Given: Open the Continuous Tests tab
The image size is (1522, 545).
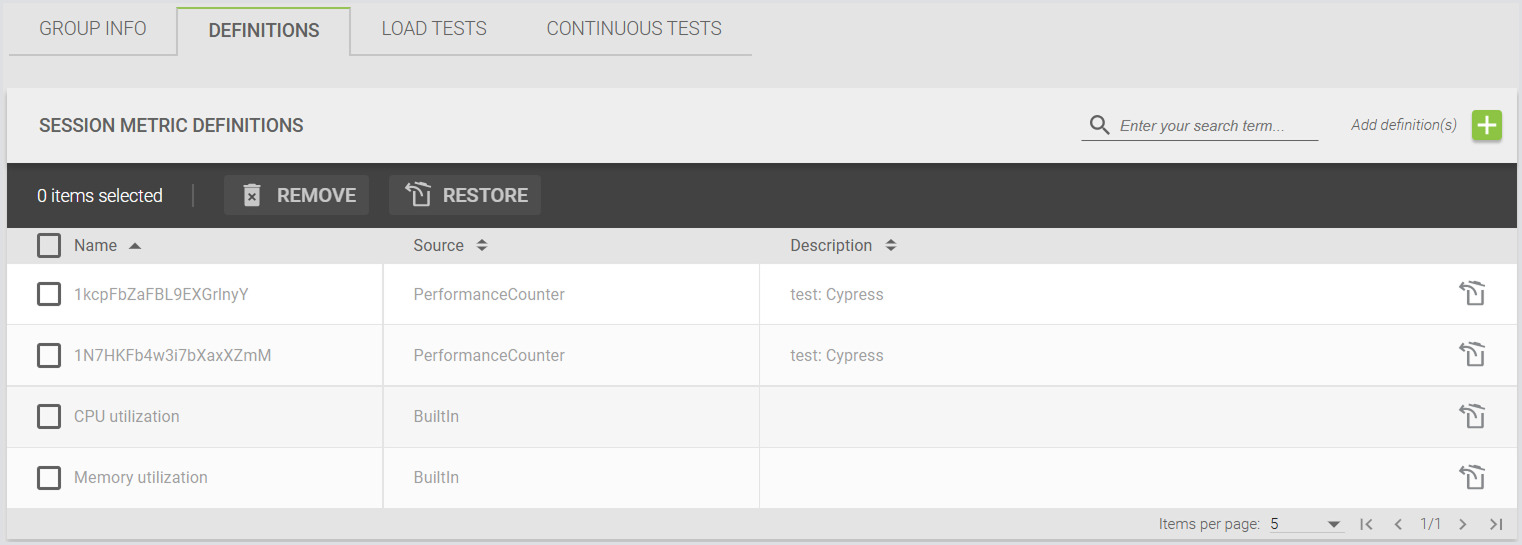Looking at the screenshot, I should point(634,29).
